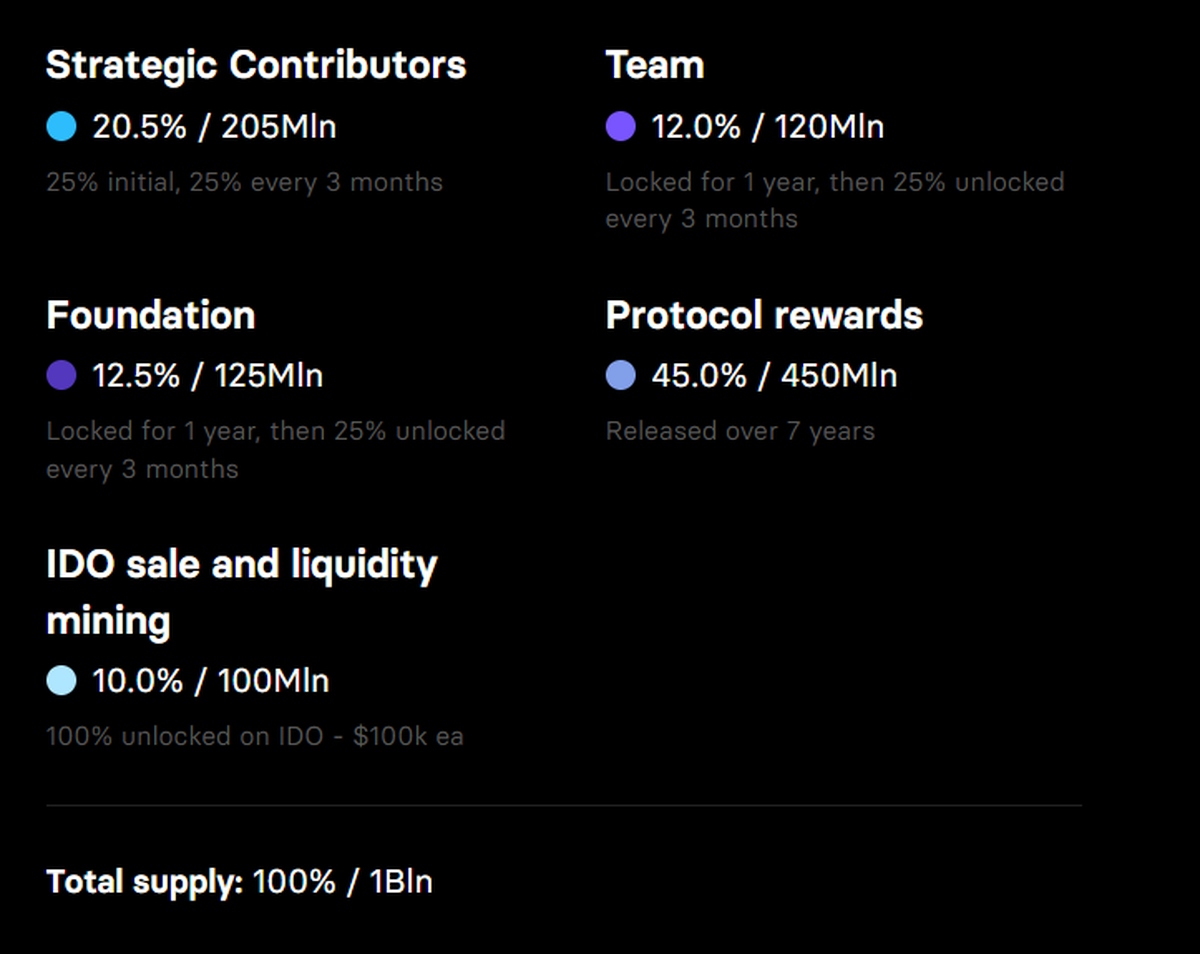
Task: Click the 45.0% / 450Mln allocation value
Action: 774,376
